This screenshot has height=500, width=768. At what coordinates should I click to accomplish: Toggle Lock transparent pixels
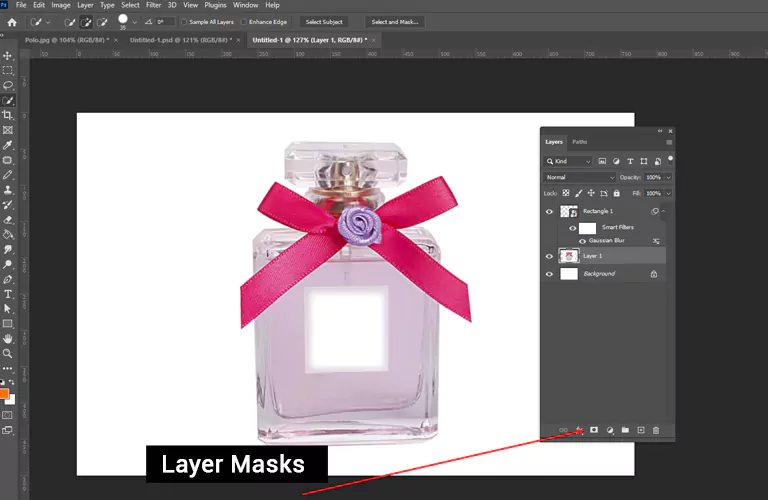pos(566,193)
